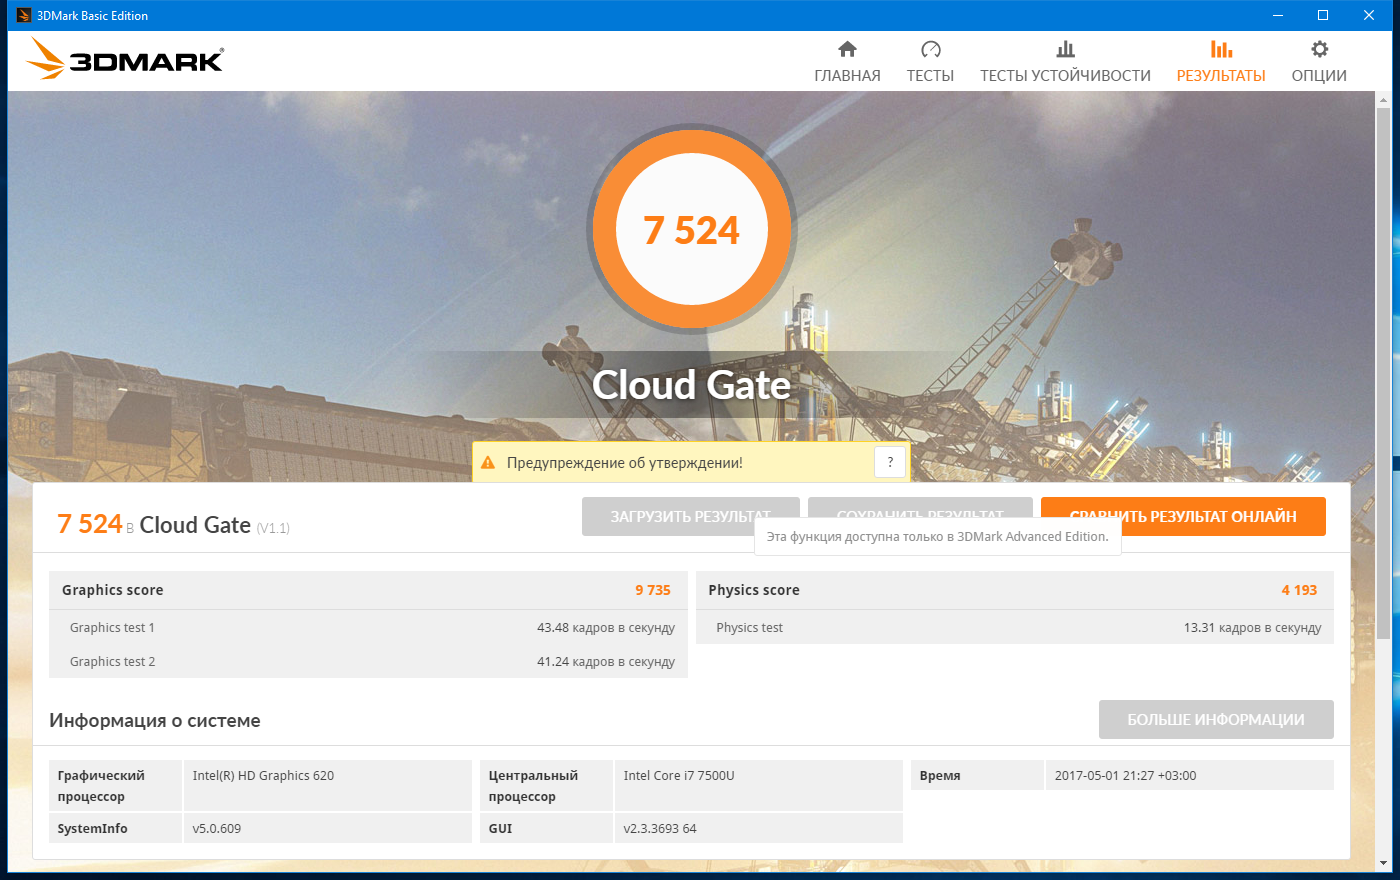Click the Physics score value 4 193

tap(1299, 590)
